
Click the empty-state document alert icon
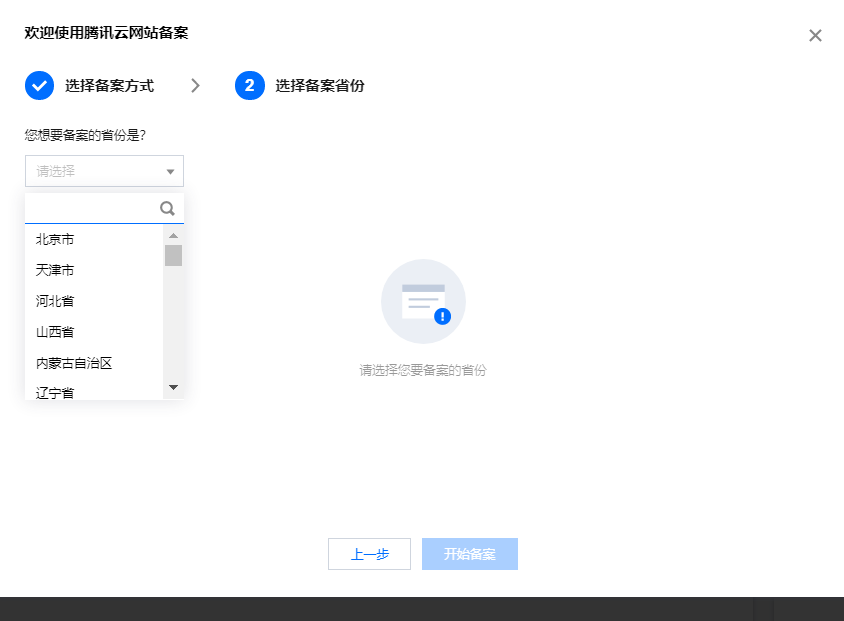click(x=424, y=301)
